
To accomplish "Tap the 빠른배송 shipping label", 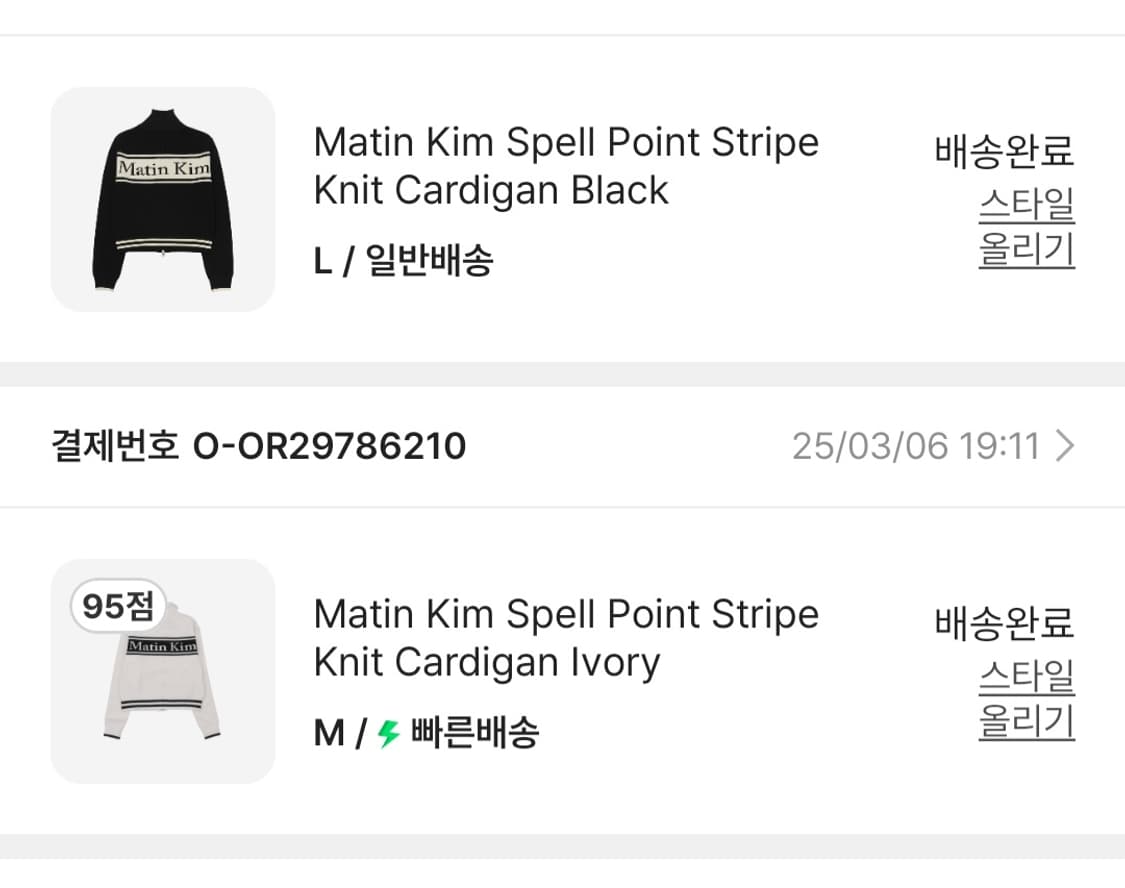I will click(475, 734).
